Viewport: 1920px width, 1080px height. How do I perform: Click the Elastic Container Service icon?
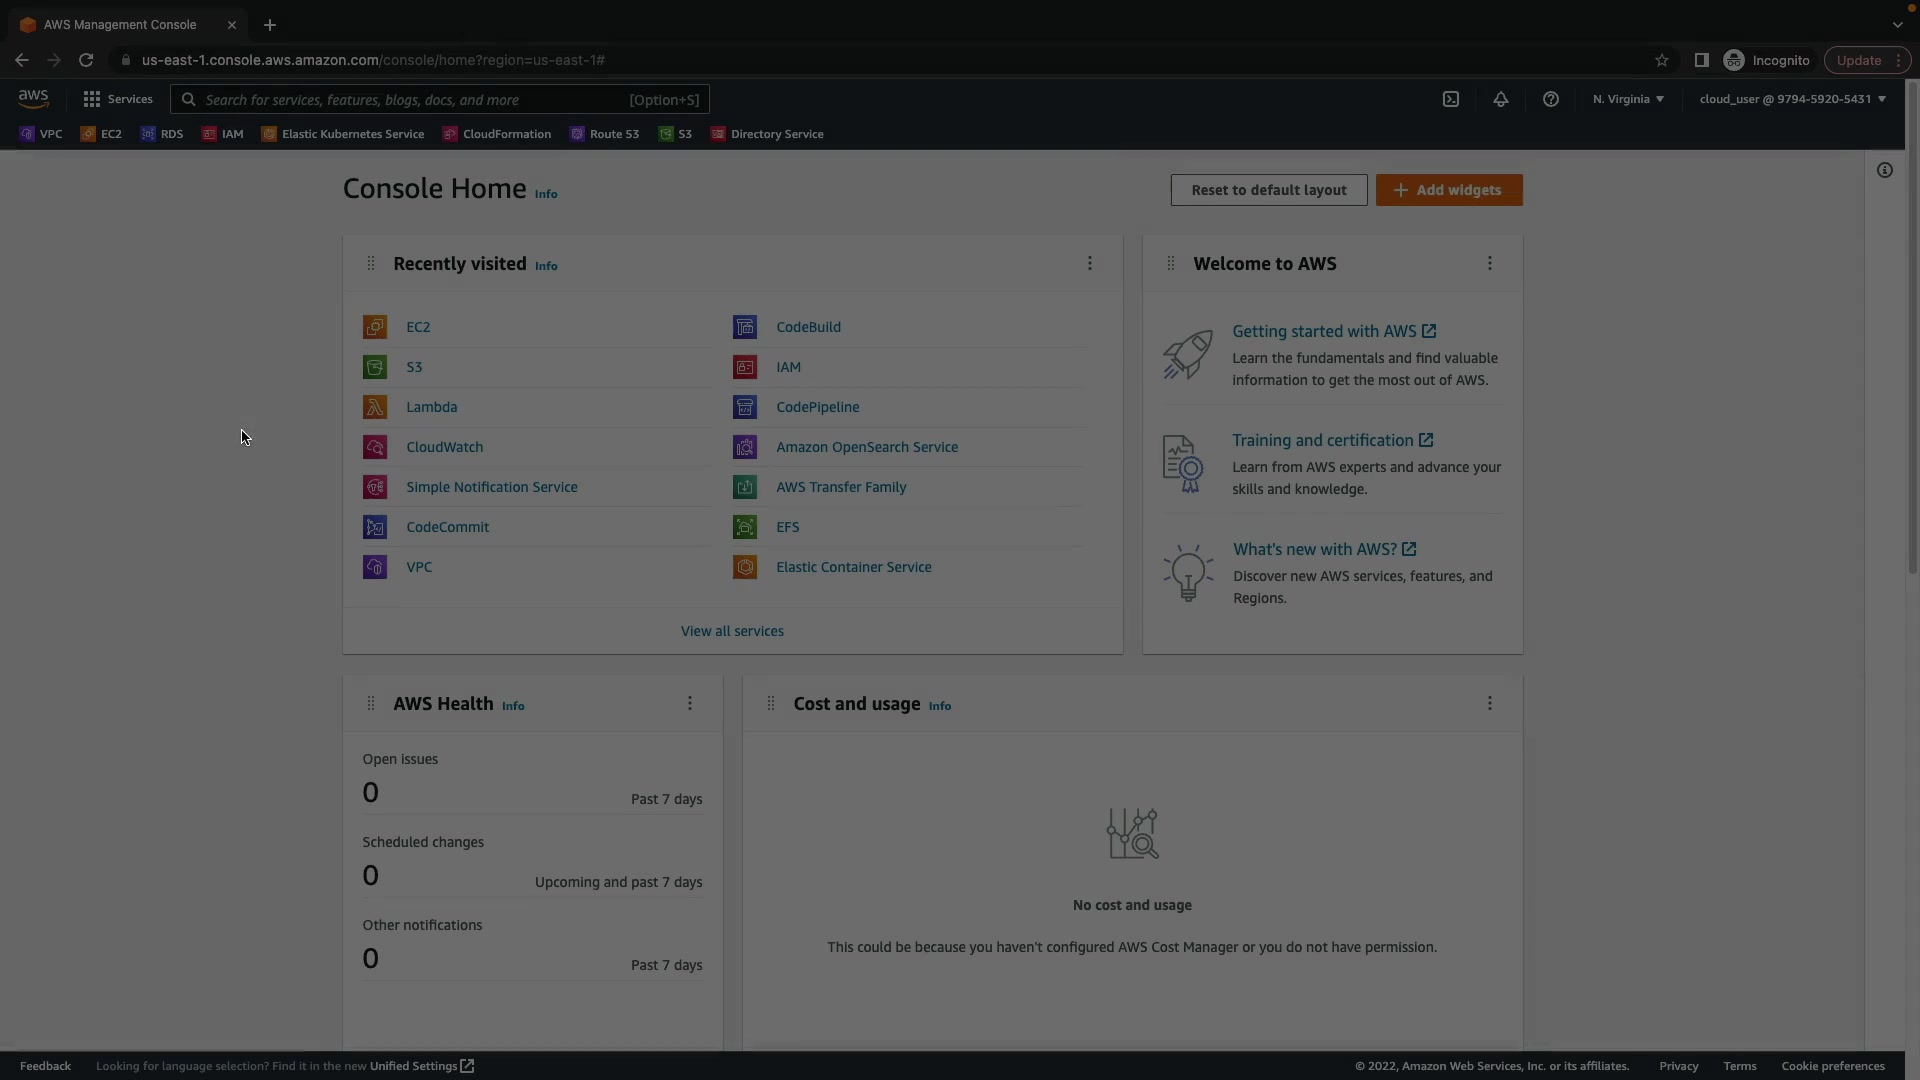[x=745, y=567]
